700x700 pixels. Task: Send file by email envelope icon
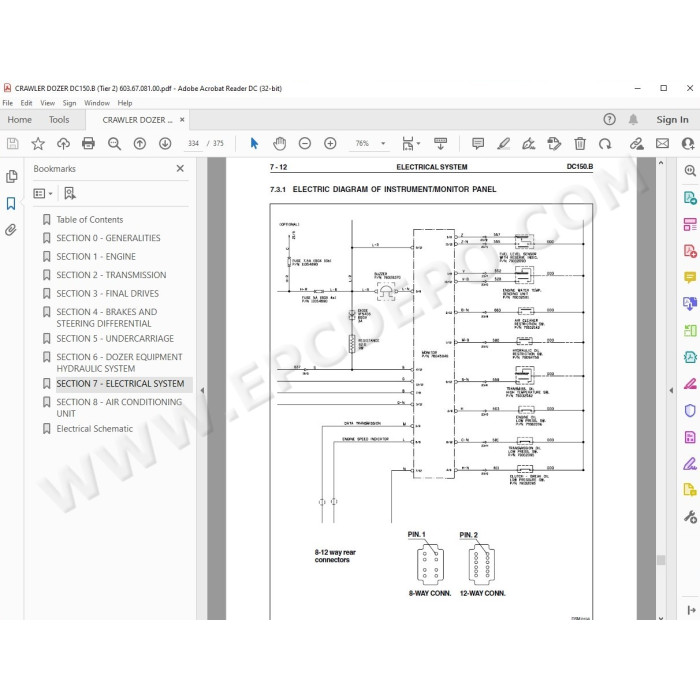(x=662, y=143)
